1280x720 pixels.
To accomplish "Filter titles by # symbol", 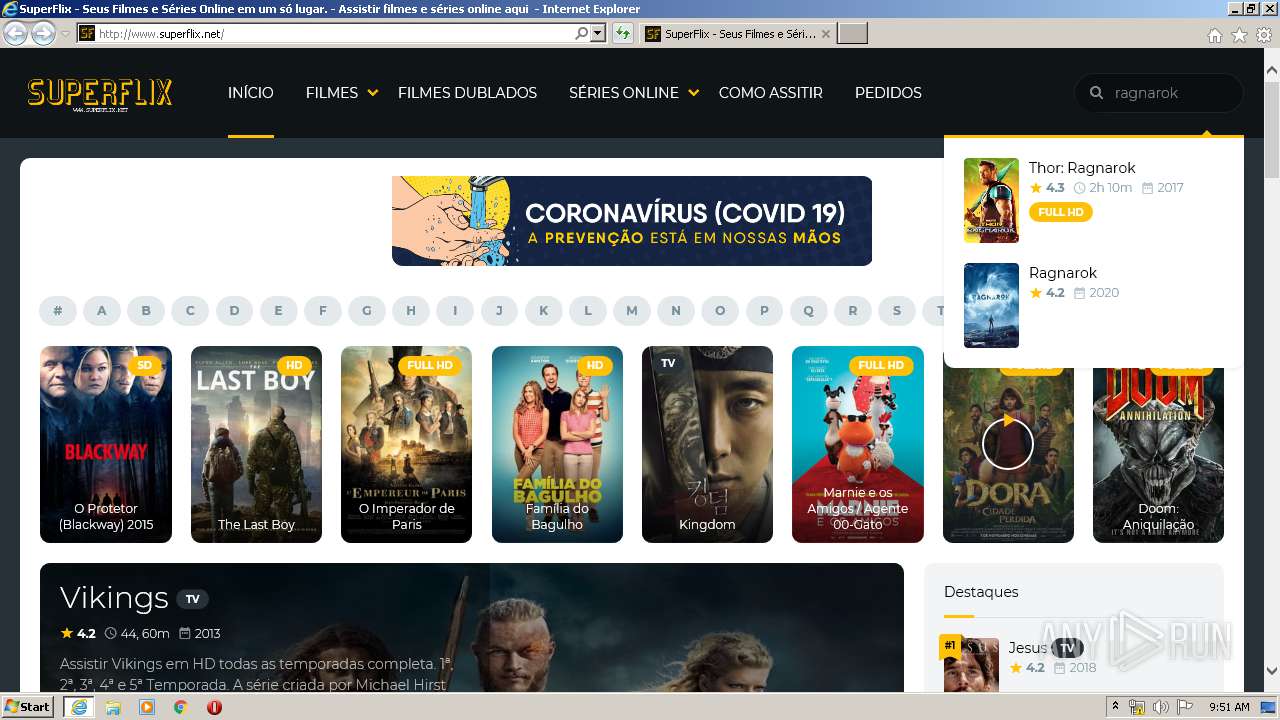I will coord(58,311).
